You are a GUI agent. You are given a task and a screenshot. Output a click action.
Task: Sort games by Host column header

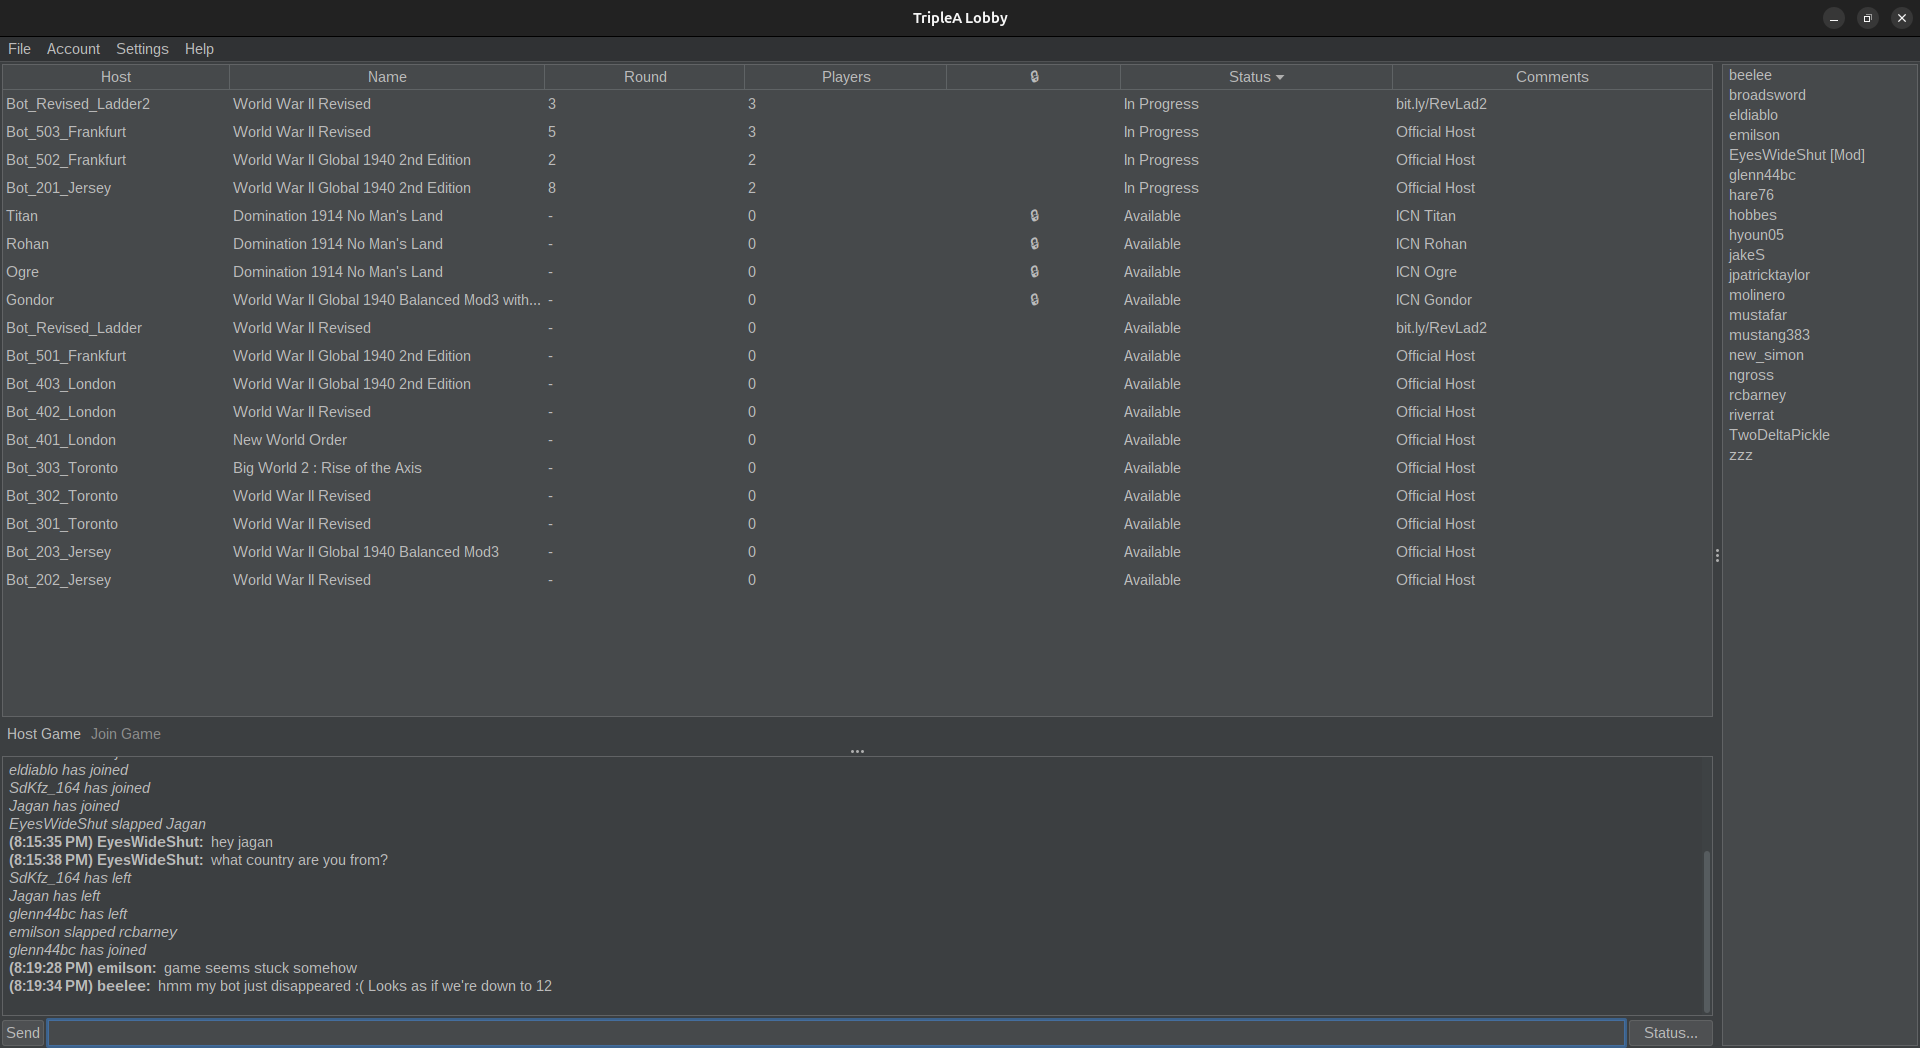click(x=116, y=77)
